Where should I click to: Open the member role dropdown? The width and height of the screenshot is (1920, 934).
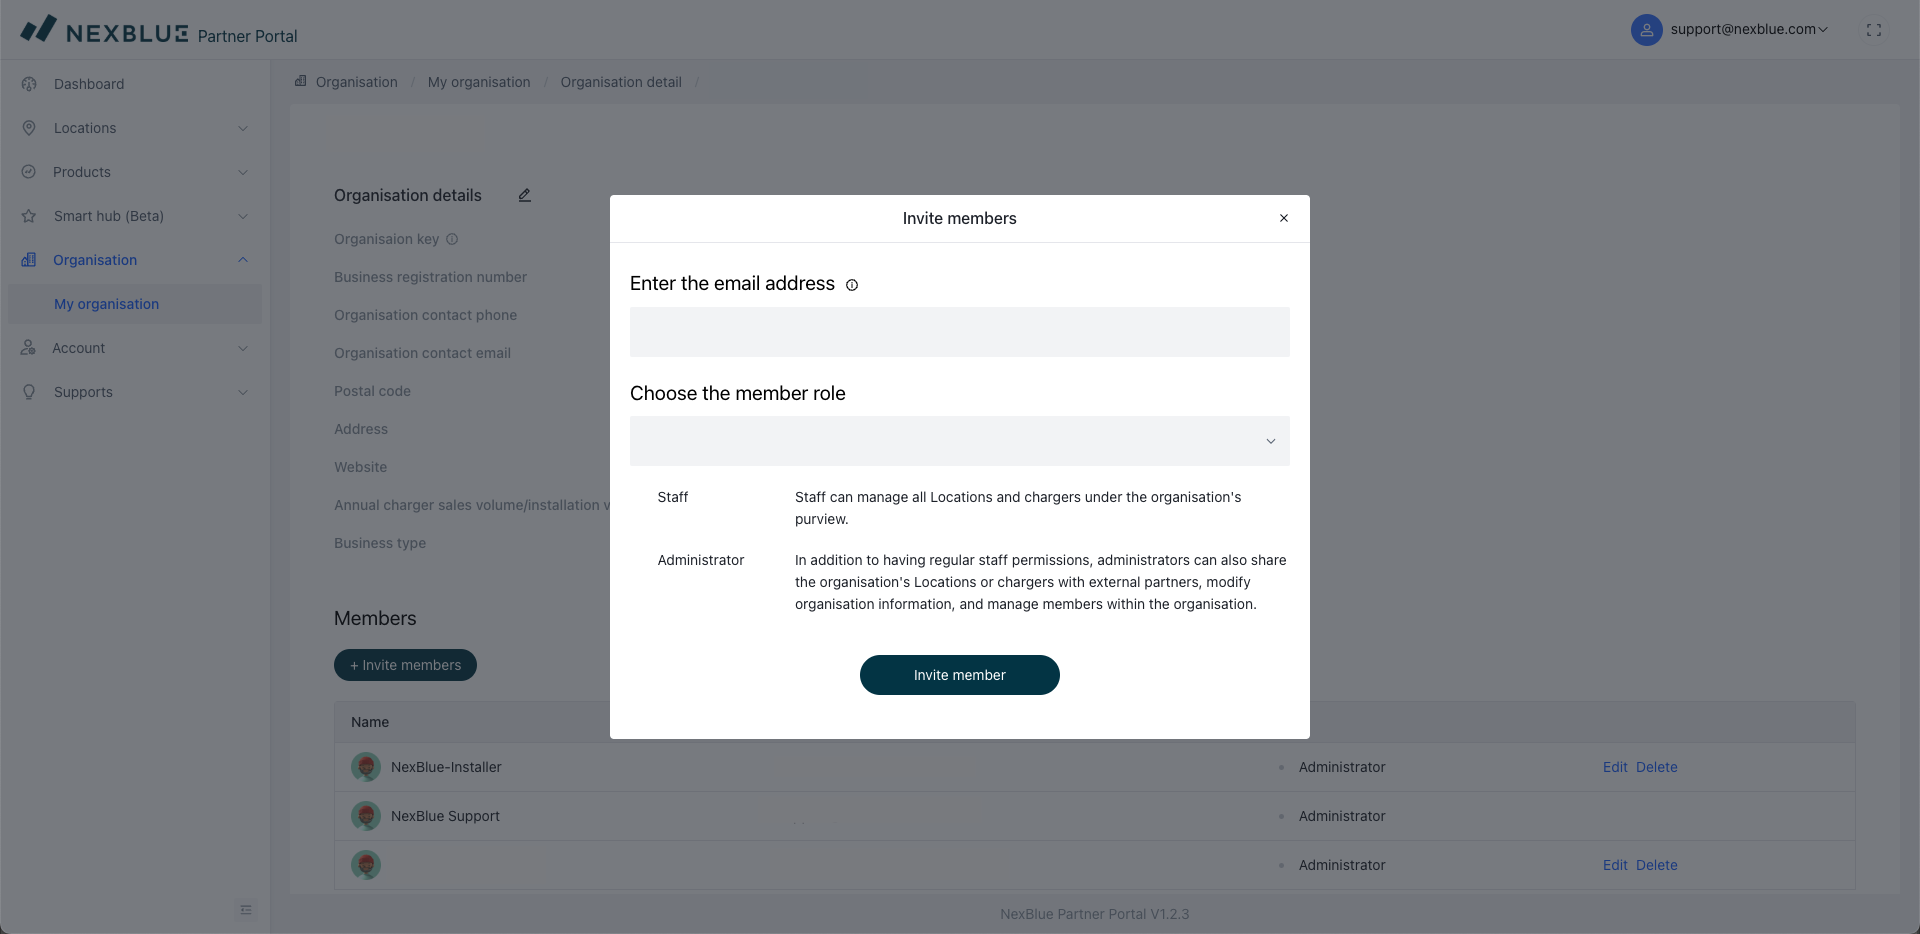[x=959, y=441]
